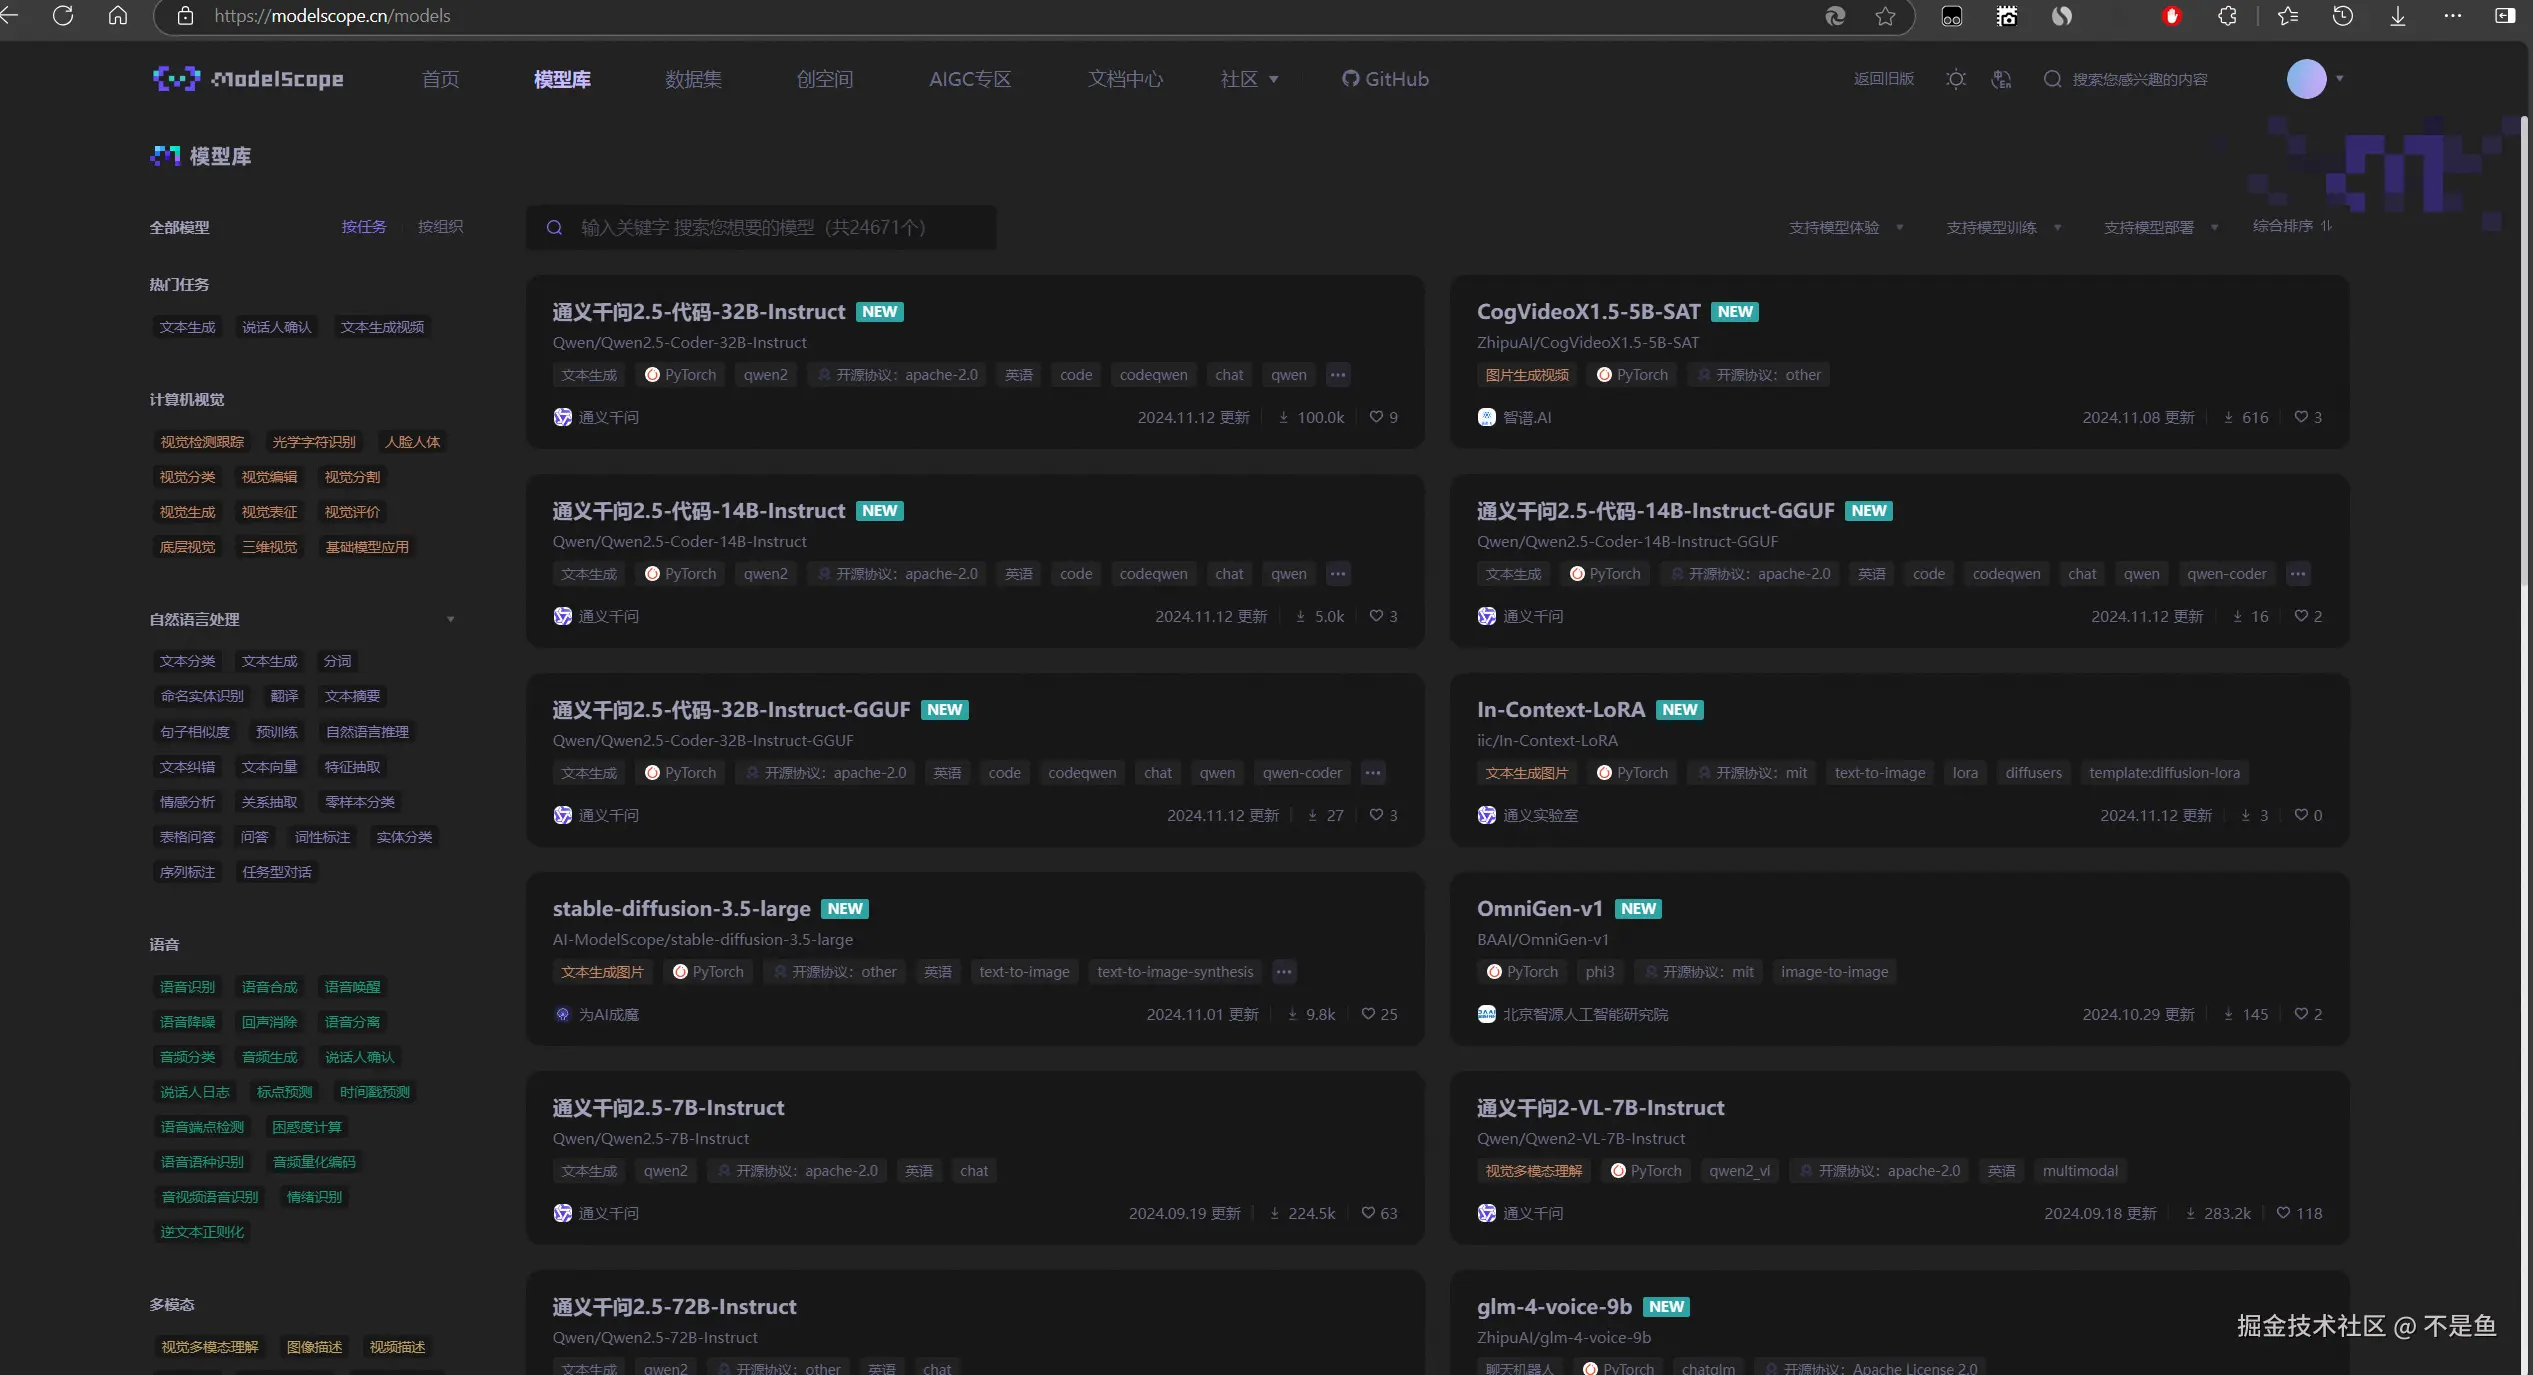Switch to the 按组织 filter tab
The height and width of the screenshot is (1375, 2533).
tap(440, 227)
